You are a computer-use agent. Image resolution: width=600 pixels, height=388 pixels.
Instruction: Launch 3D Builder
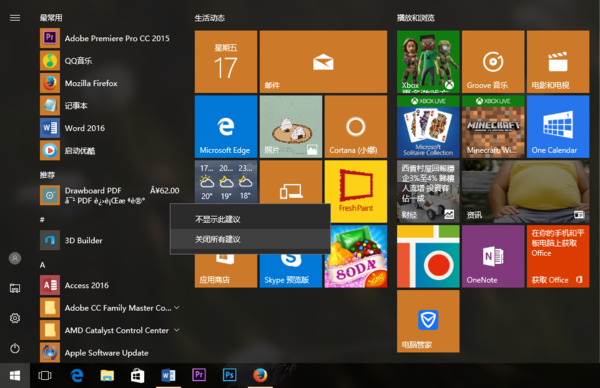tap(109, 240)
